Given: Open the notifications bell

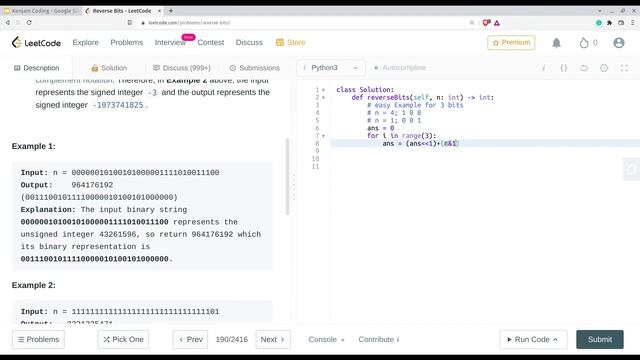Looking at the screenshot, I should pyautogui.click(x=556, y=42).
